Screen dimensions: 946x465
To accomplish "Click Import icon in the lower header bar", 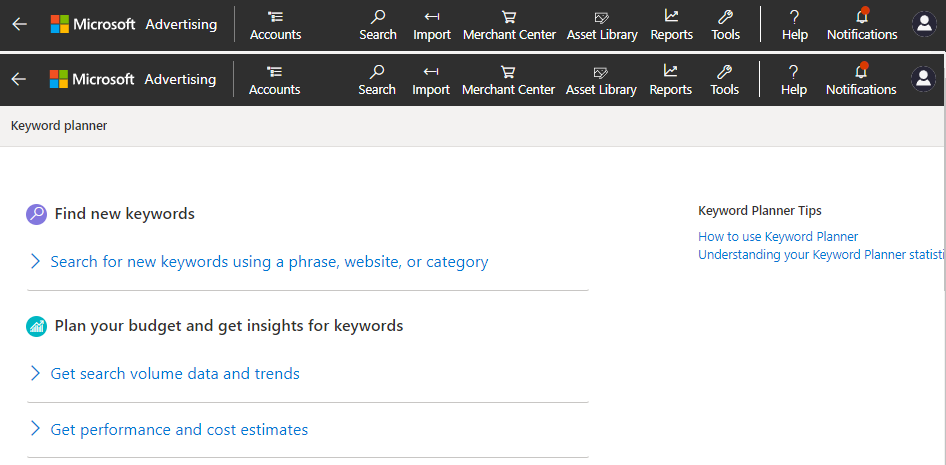I will [431, 79].
